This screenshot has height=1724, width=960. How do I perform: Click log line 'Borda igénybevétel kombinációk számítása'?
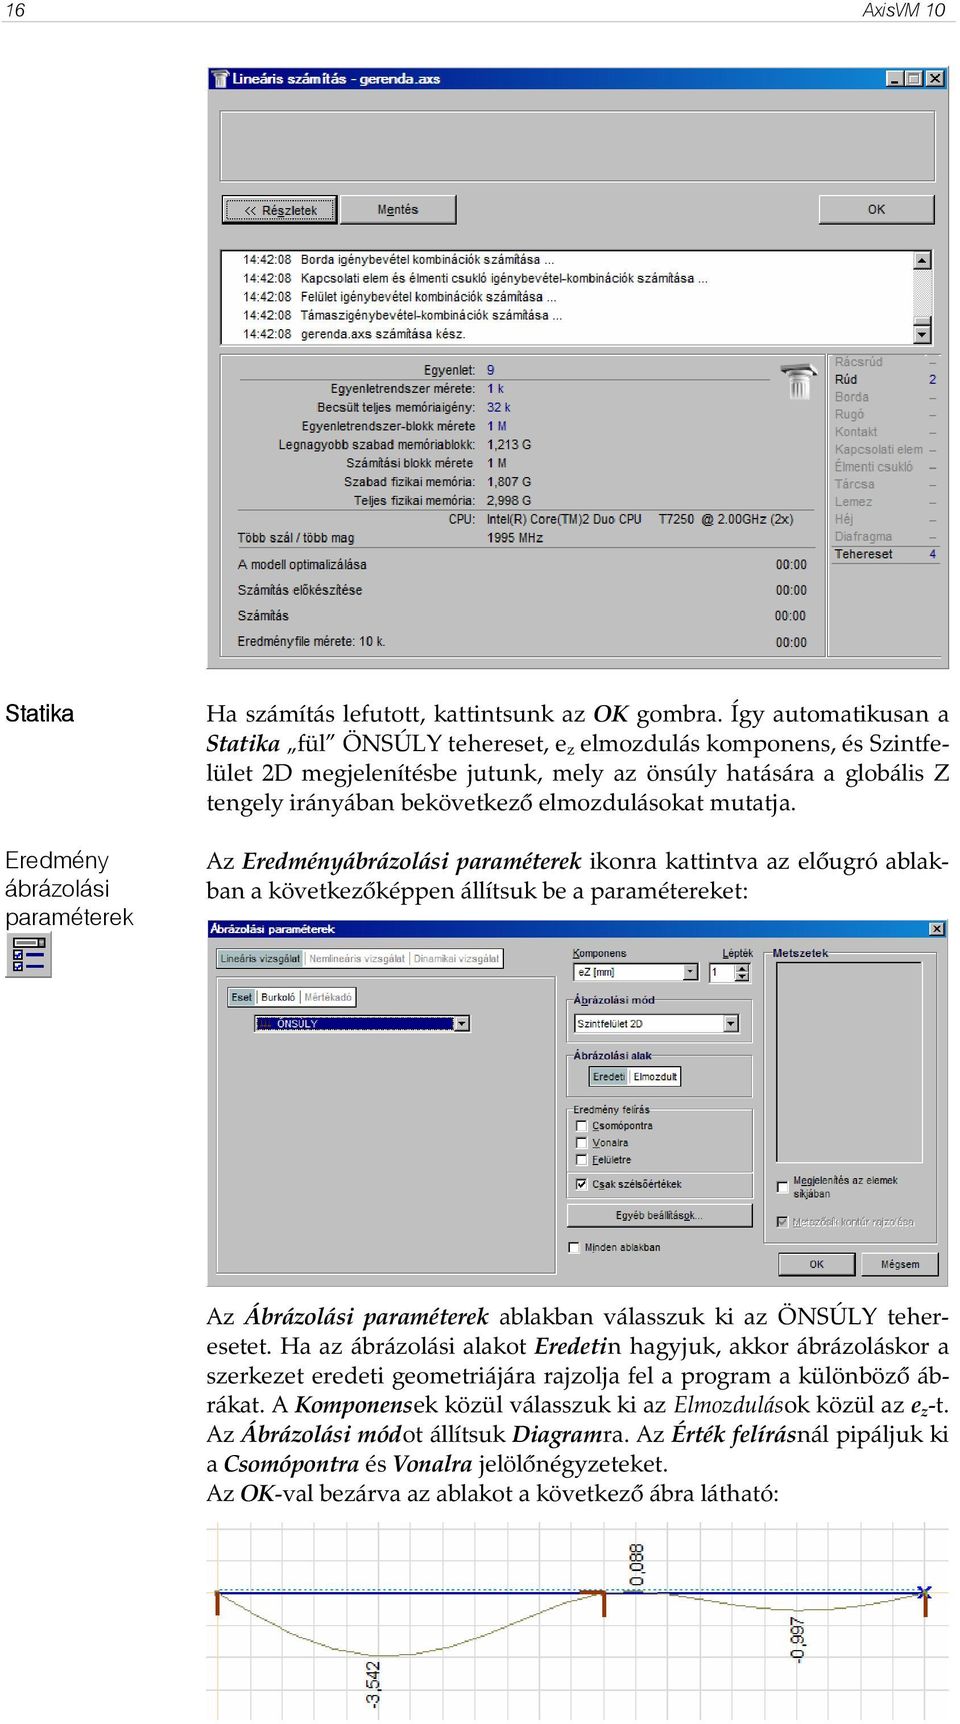coord(398,259)
